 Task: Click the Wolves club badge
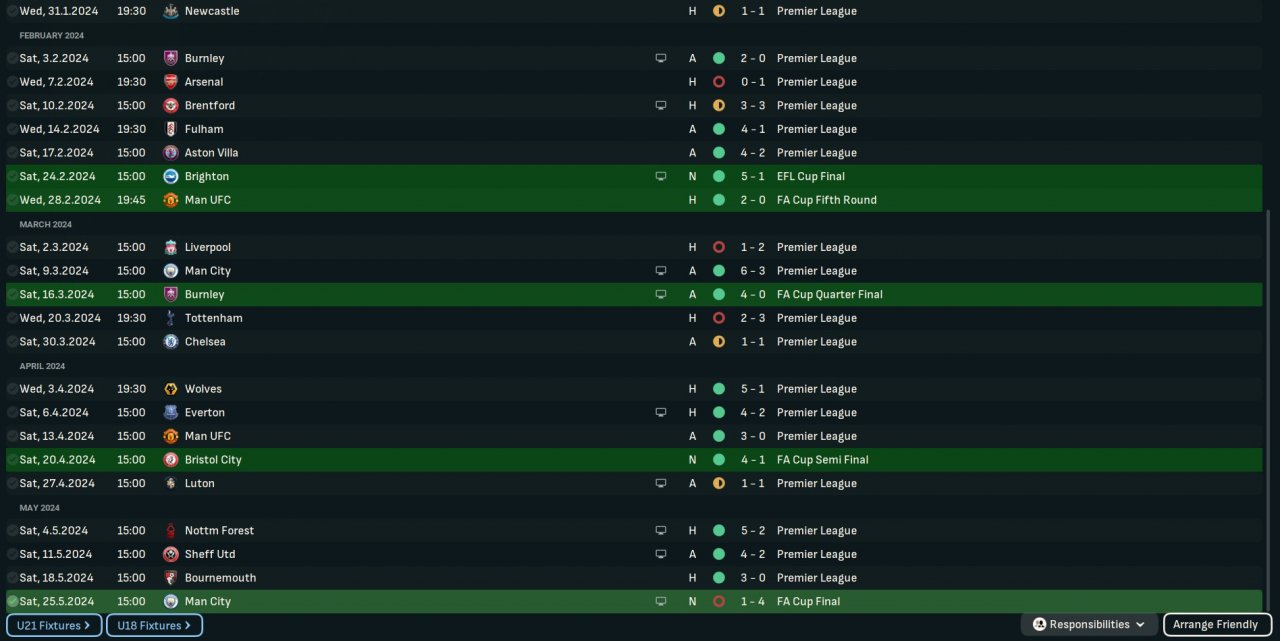170,389
